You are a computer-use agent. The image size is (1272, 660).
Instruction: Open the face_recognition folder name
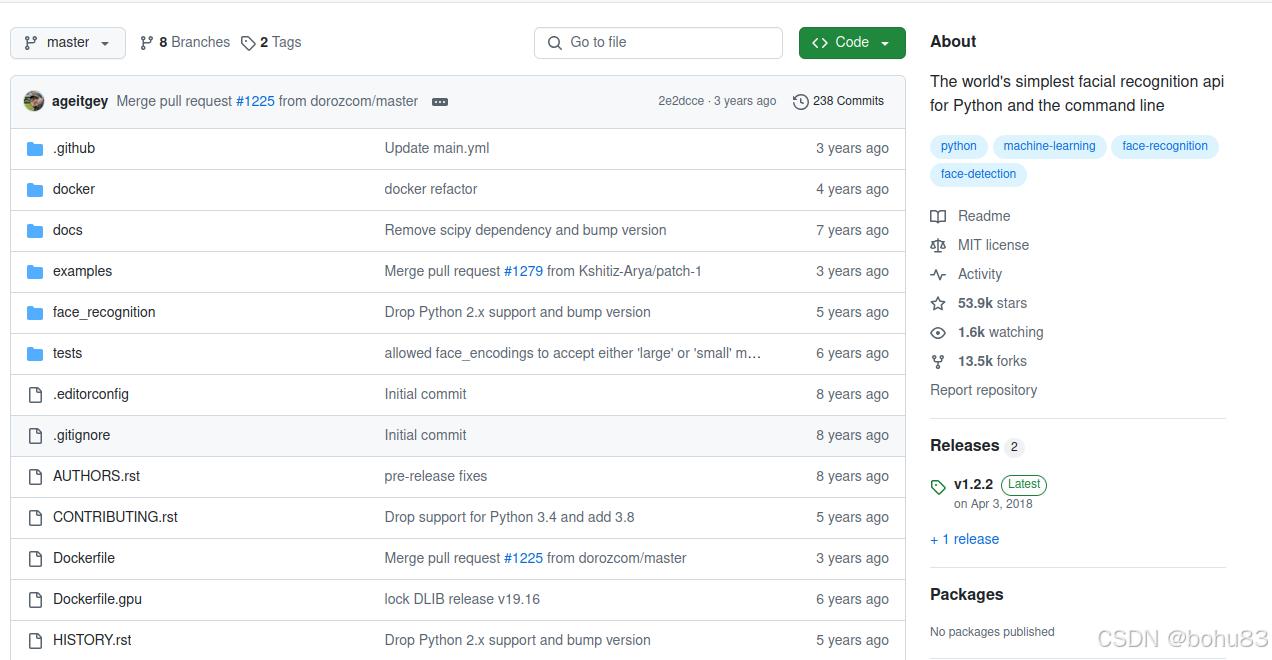(104, 312)
